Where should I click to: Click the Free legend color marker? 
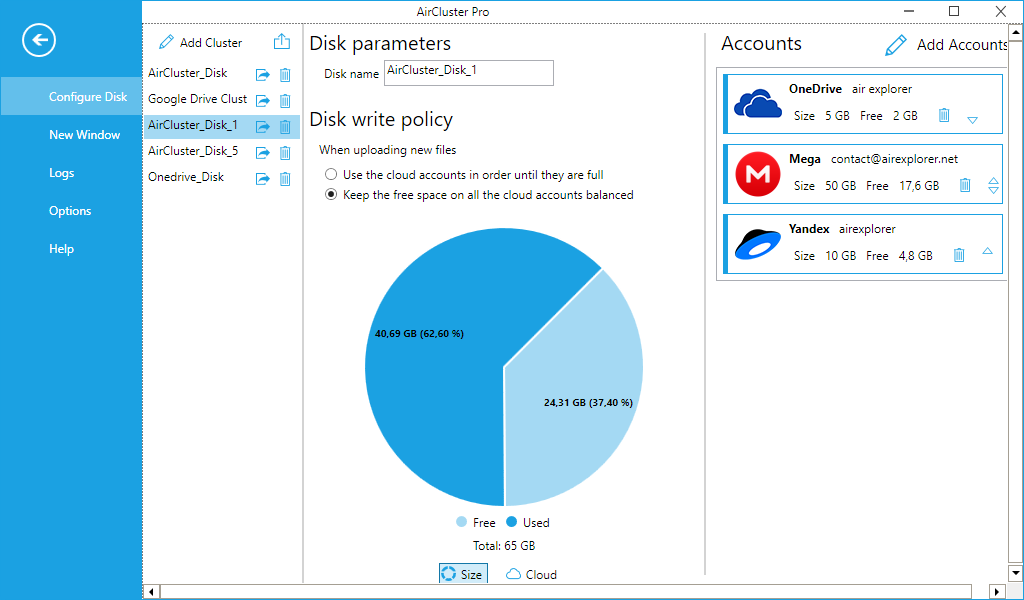click(462, 522)
